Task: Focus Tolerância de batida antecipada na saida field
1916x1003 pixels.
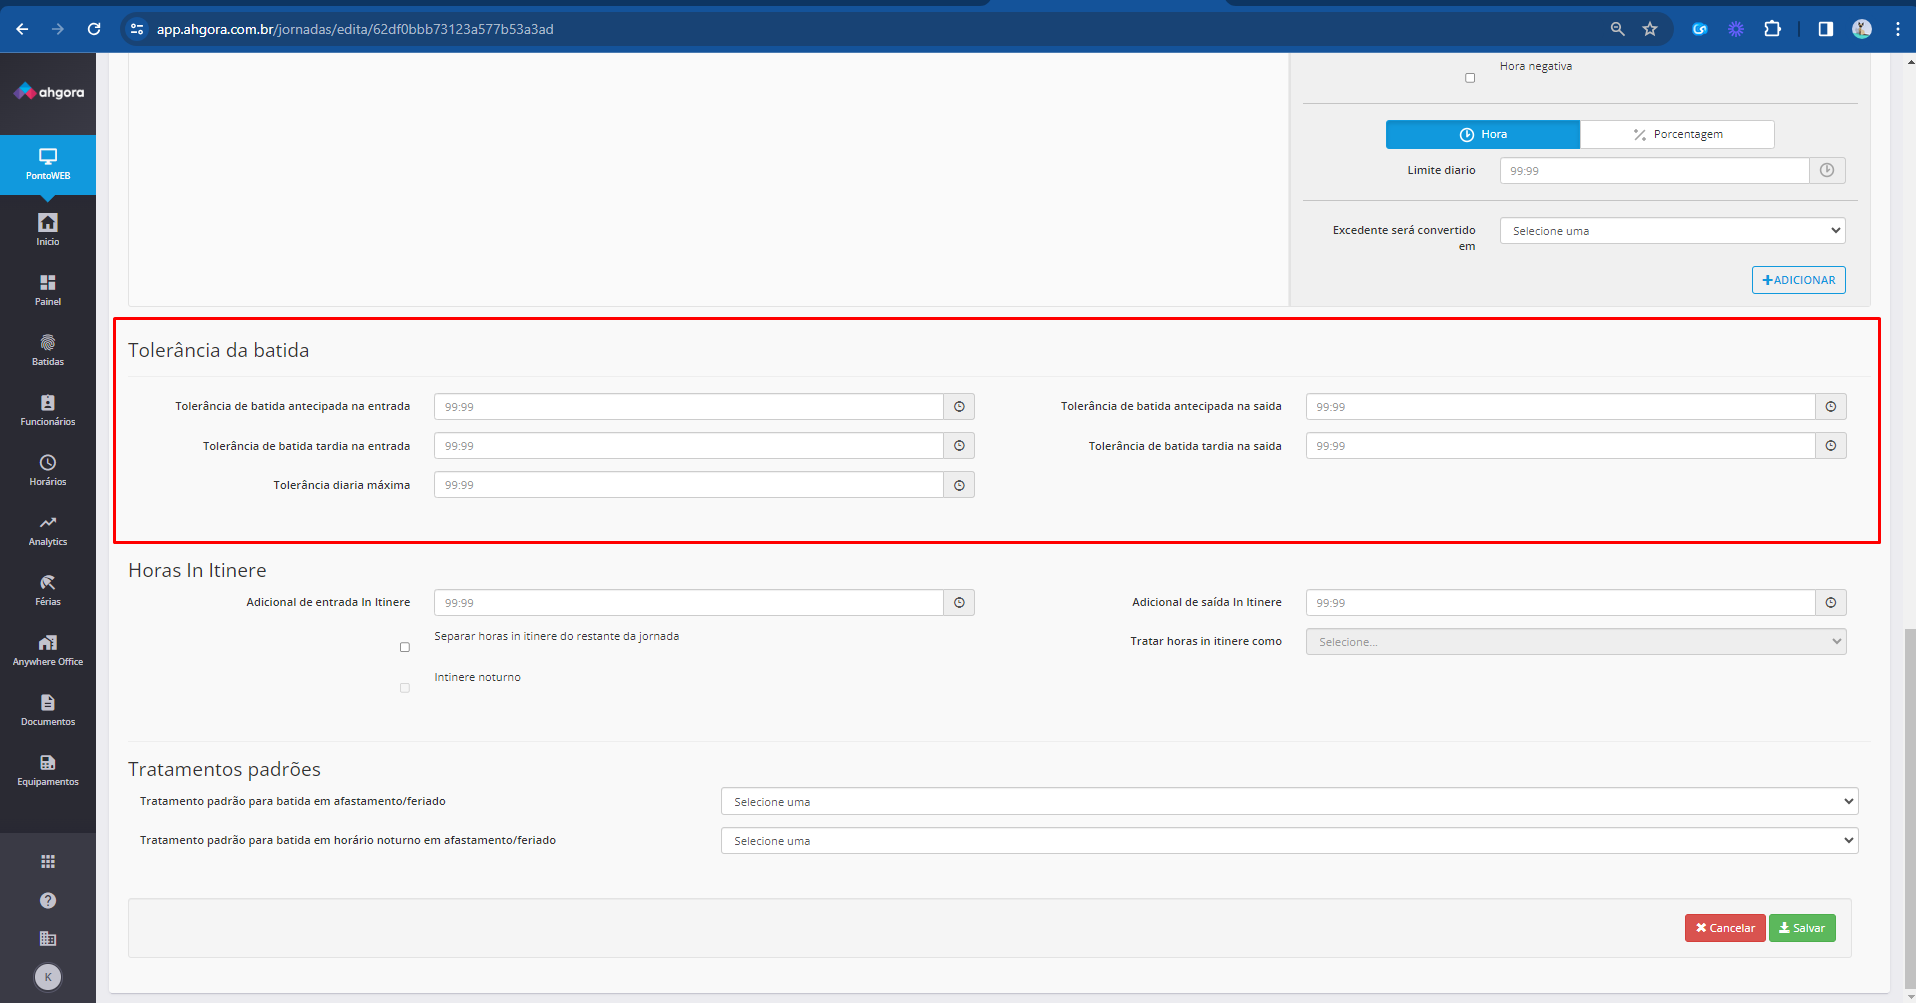Action: click(x=1561, y=407)
